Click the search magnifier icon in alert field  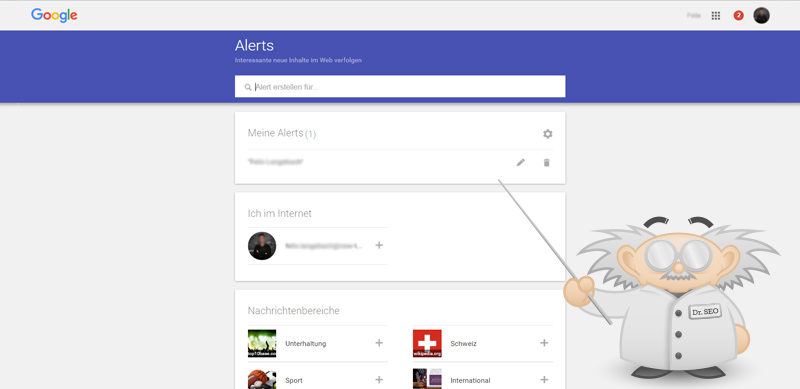coord(248,87)
